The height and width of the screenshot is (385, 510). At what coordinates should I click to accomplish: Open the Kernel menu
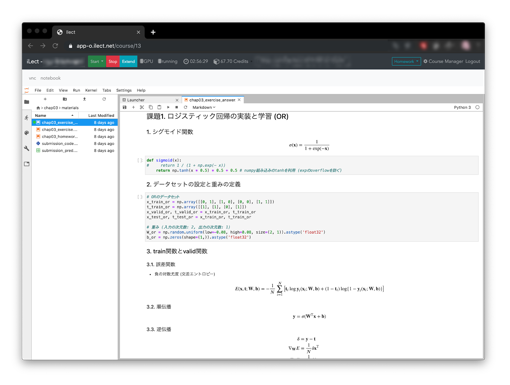click(91, 90)
